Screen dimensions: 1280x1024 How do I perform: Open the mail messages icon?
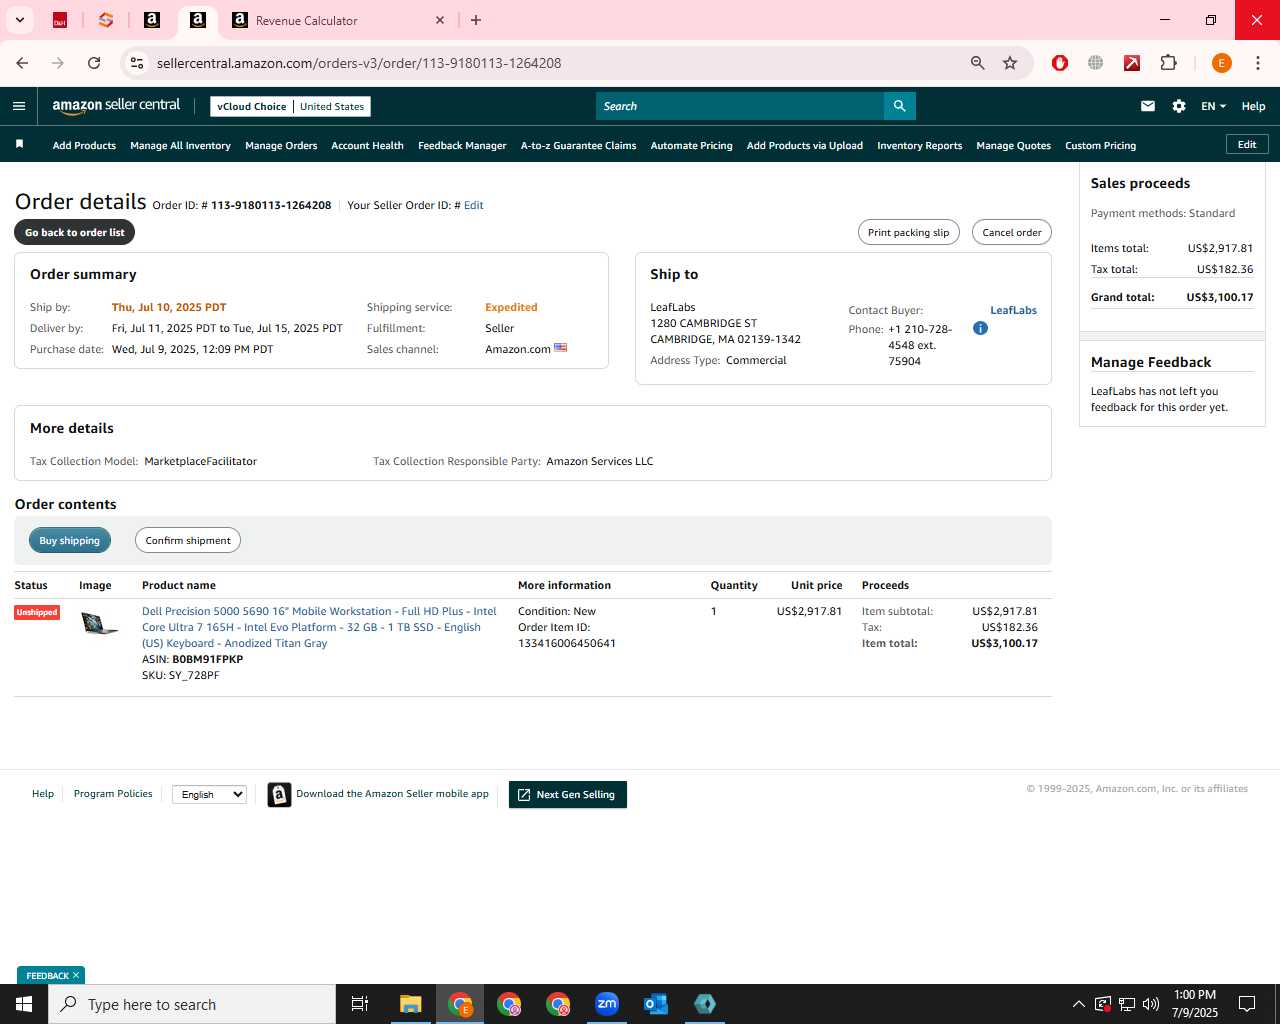(x=1148, y=106)
